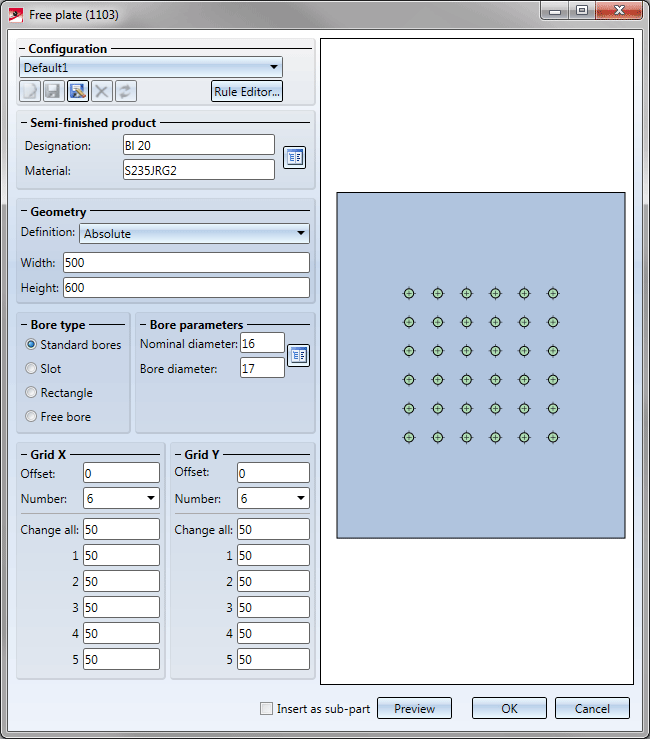The height and width of the screenshot is (739, 650).
Task: Click the Cancel button
Action: coord(592,708)
